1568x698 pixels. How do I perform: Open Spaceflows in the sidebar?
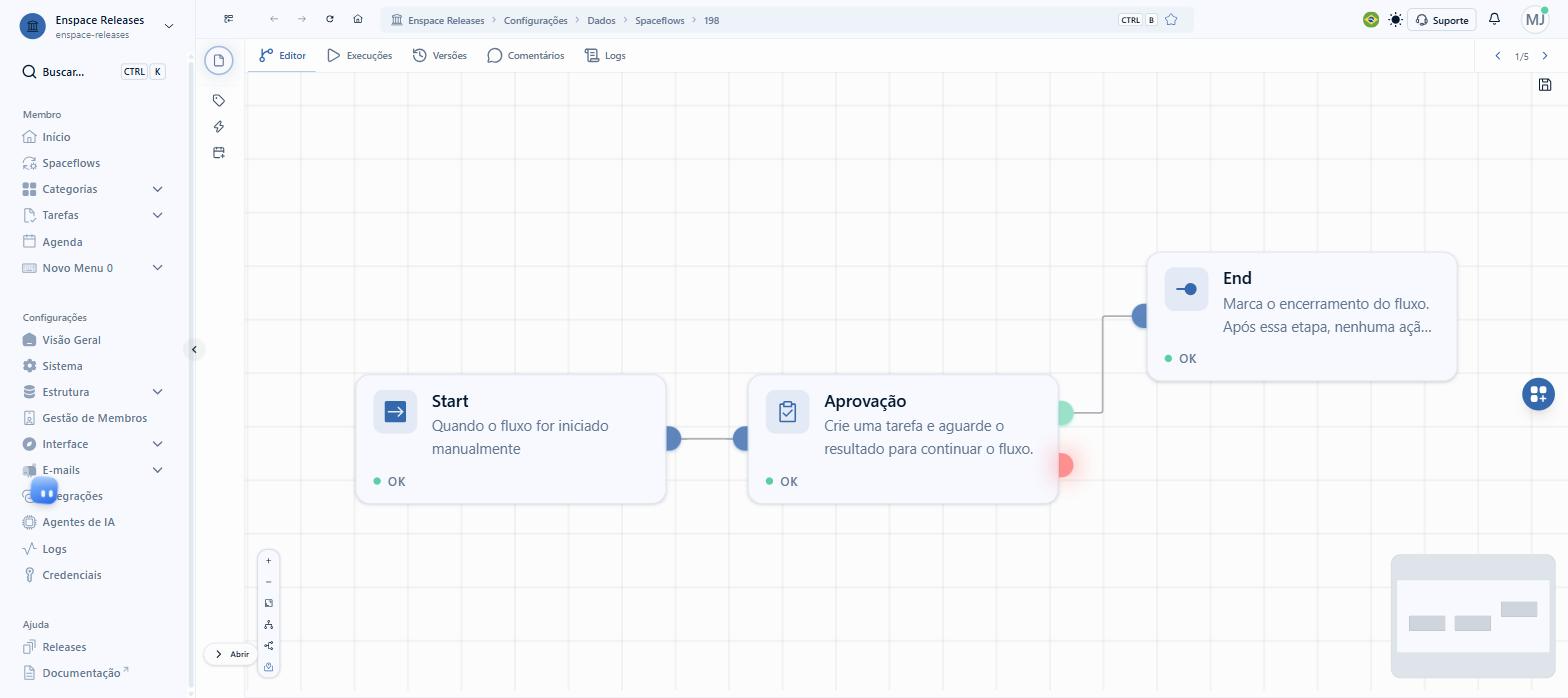pyautogui.click(x=70, y=163)
